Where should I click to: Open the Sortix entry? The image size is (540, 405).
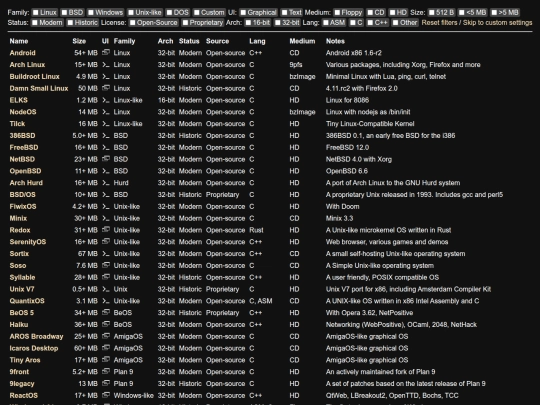point(19,254)
